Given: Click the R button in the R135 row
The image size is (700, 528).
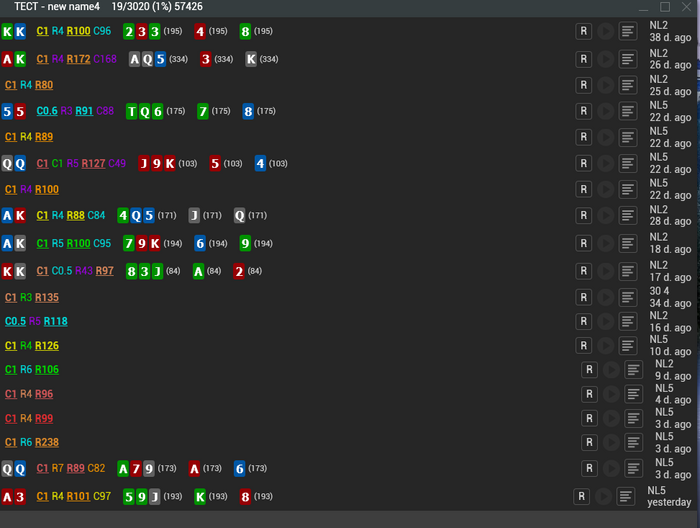Looking at the screenshot, I should [583, 297].
